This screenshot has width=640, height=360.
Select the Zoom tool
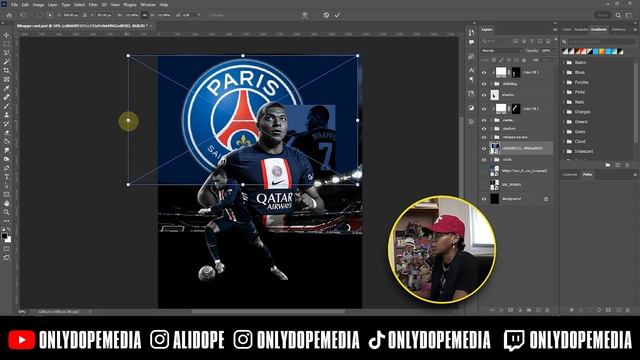(7, 212)
